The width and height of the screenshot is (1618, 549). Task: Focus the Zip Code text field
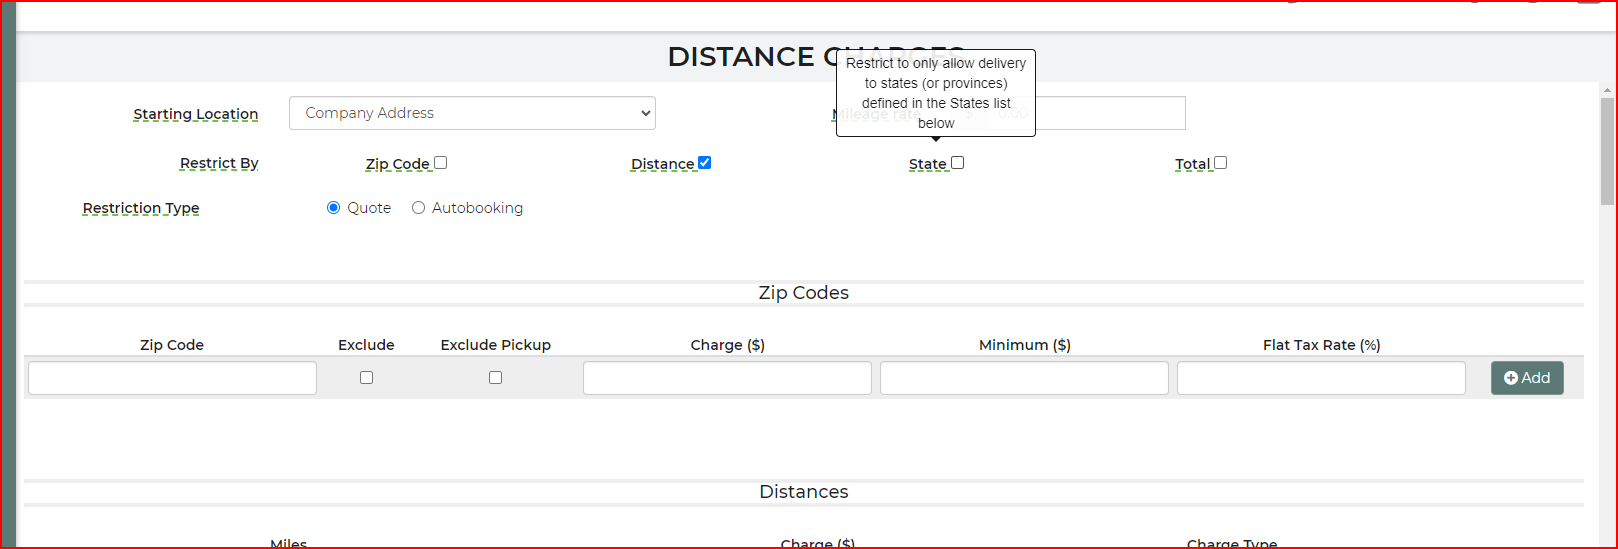coord(172,378)
